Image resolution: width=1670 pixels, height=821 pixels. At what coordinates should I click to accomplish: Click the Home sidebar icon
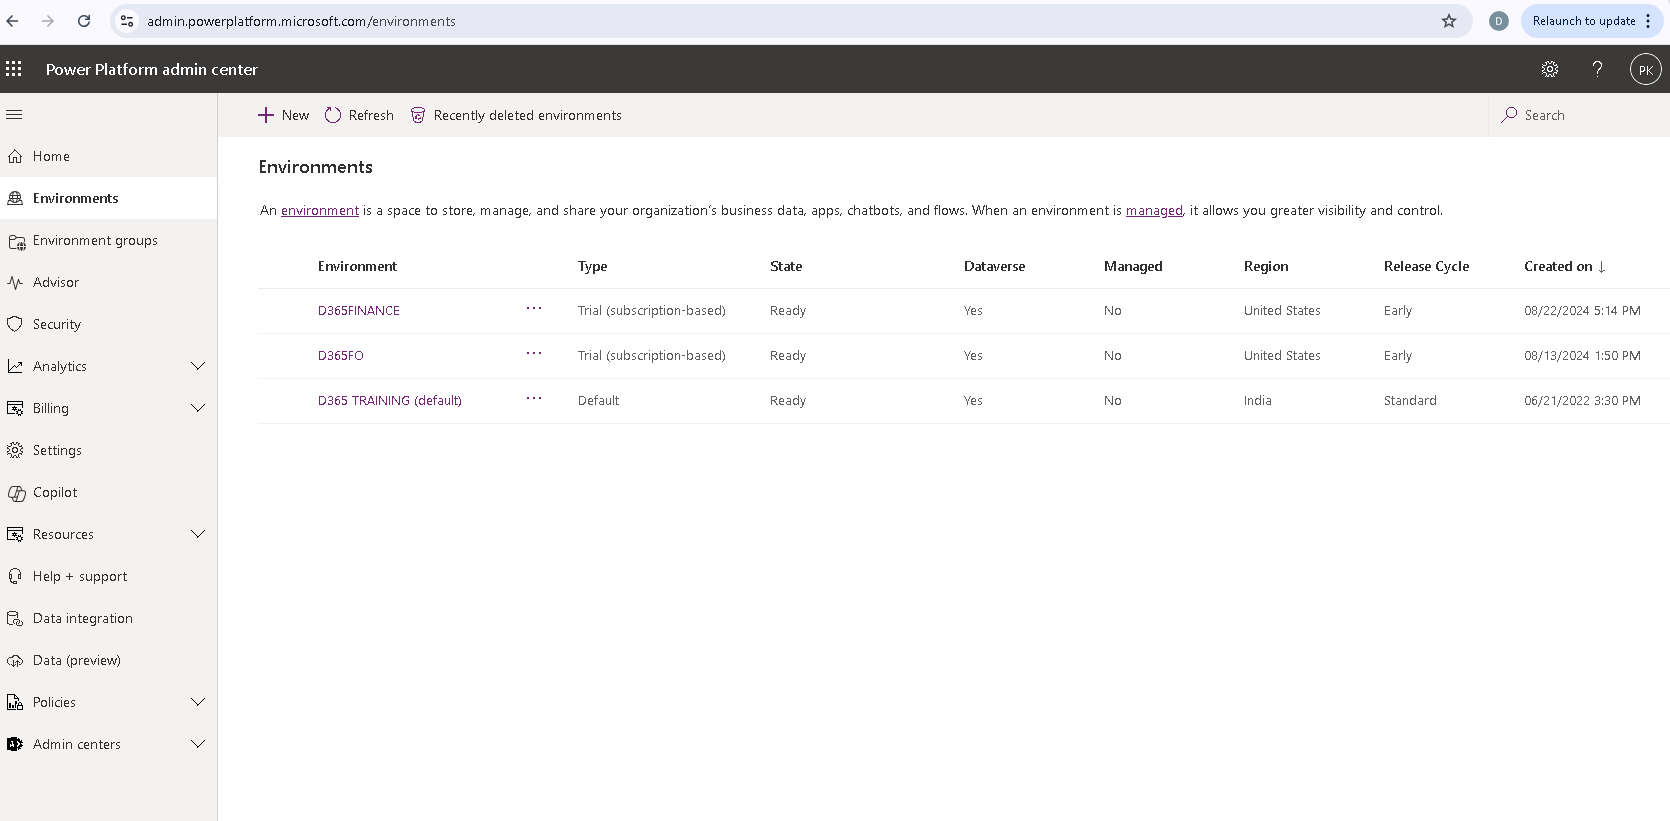[15, 156]
